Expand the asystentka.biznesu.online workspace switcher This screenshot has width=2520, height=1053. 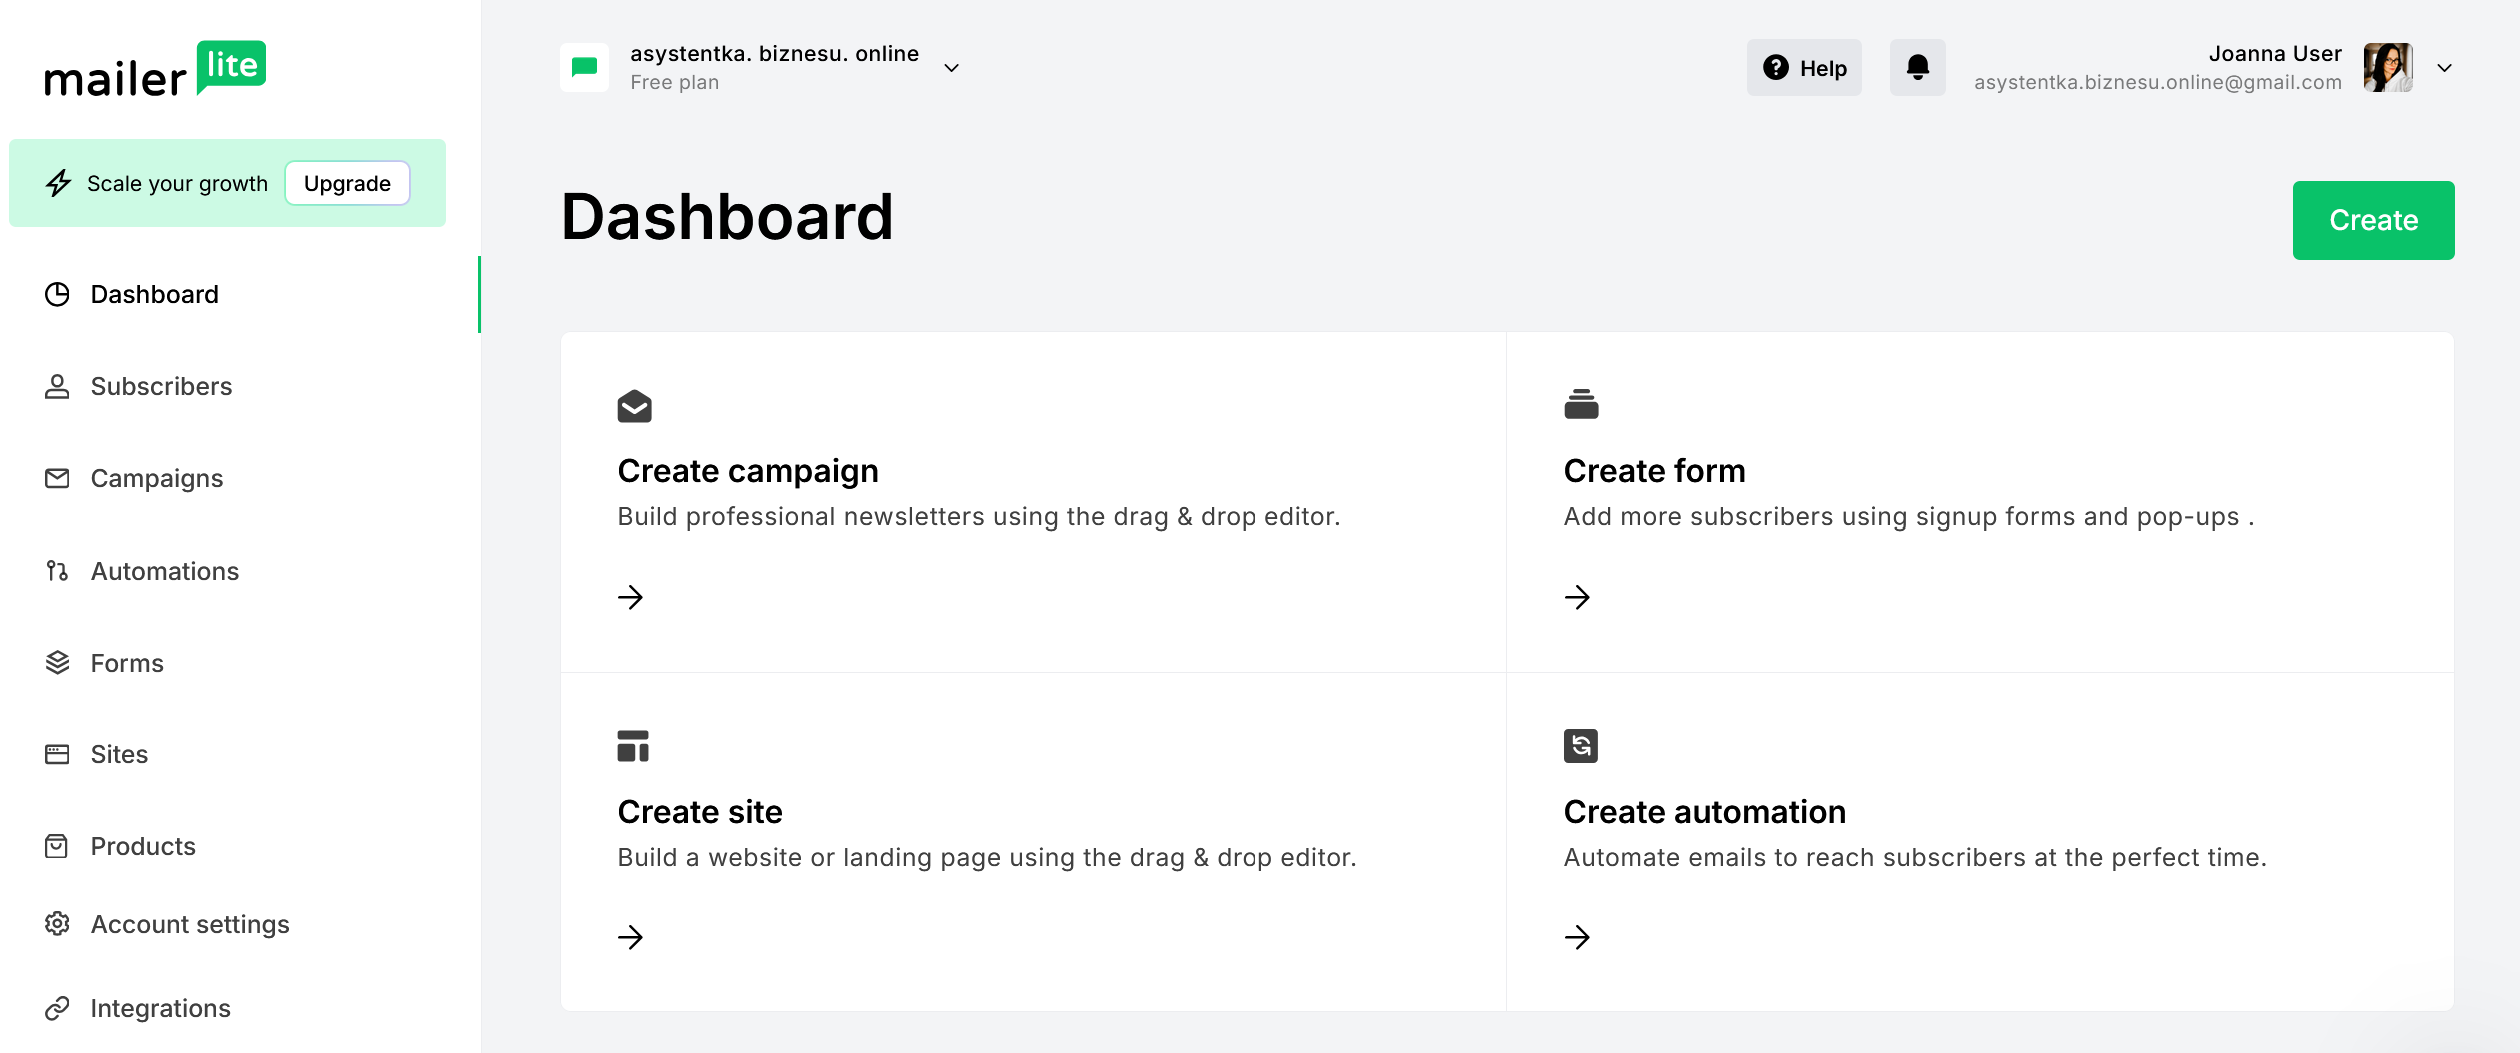click(950, 67)
